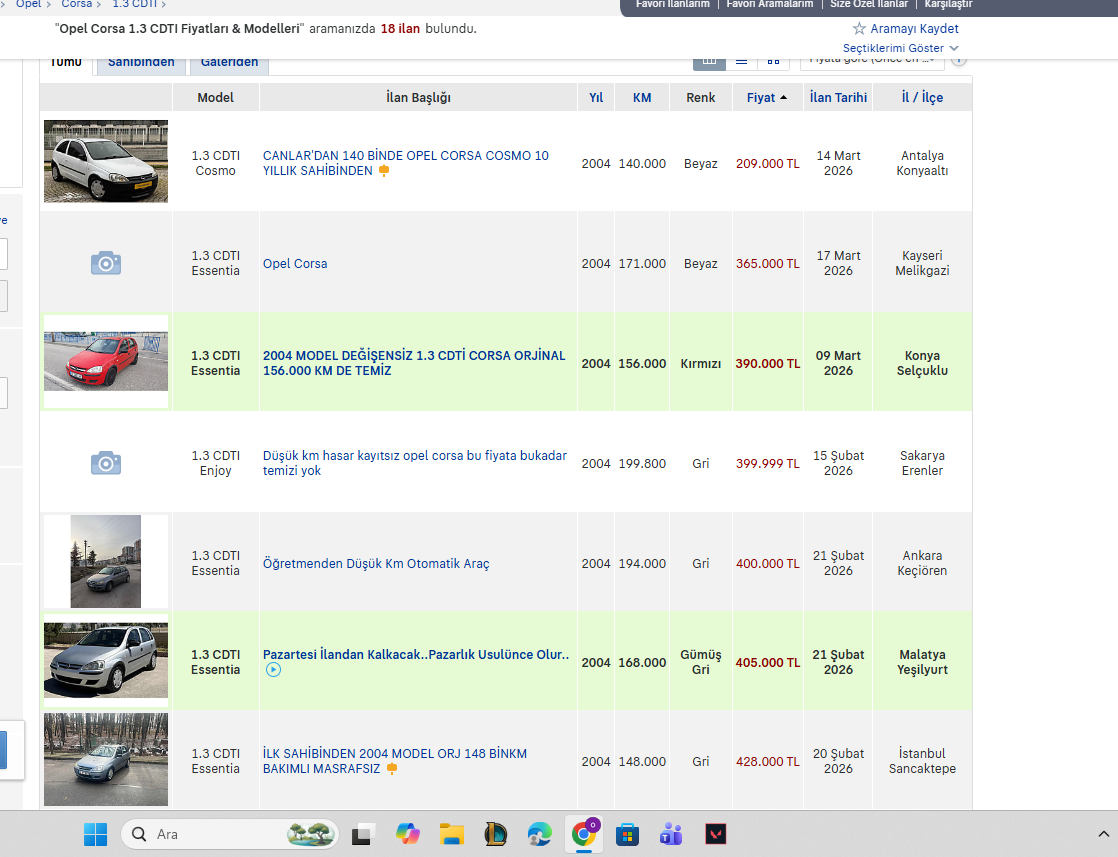Image resolution: width=1118 pixels, height=857 pixels.
Task: Open File Explorer from the taskbar
Action: tap(452, 834)
